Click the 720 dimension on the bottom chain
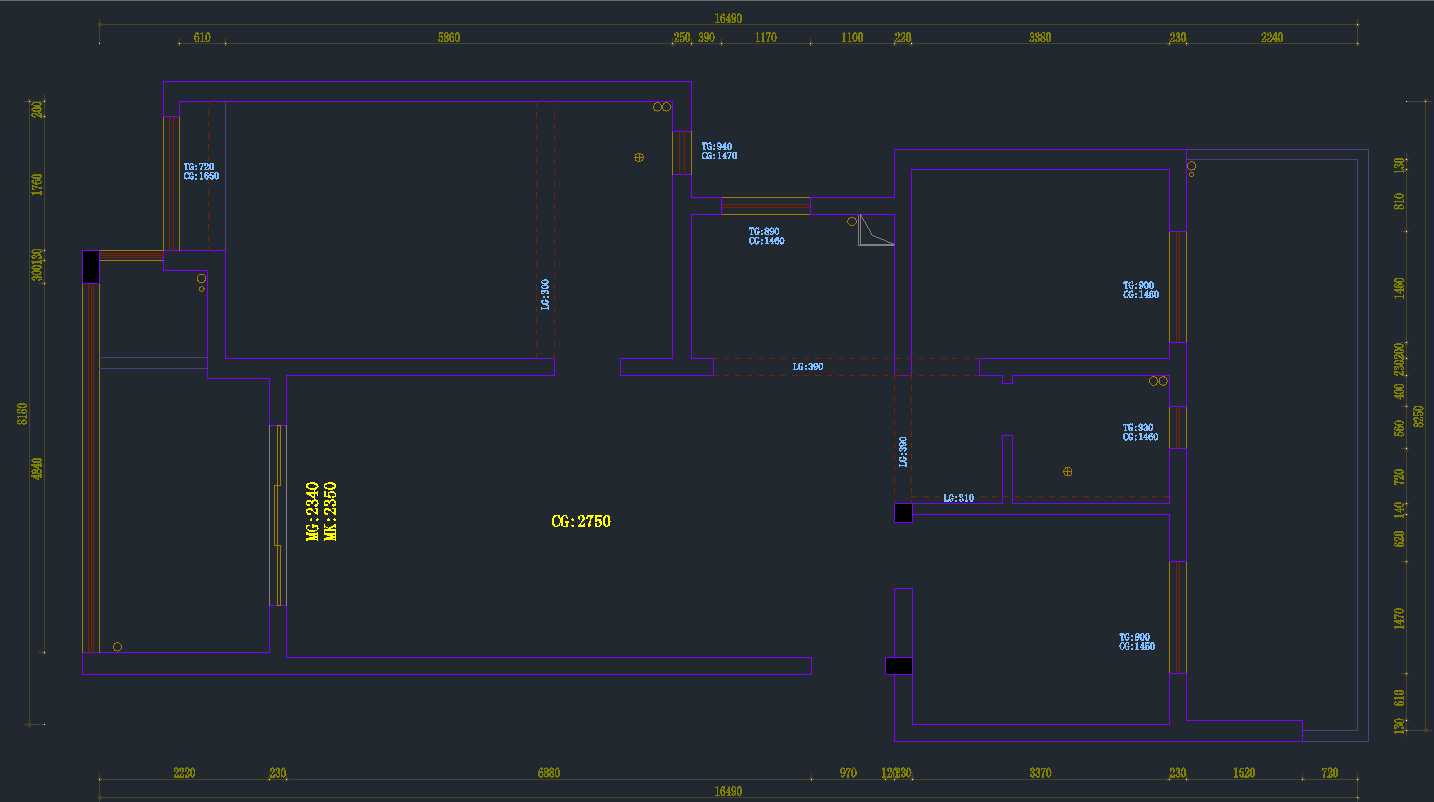 click(x=1329, y=773)
